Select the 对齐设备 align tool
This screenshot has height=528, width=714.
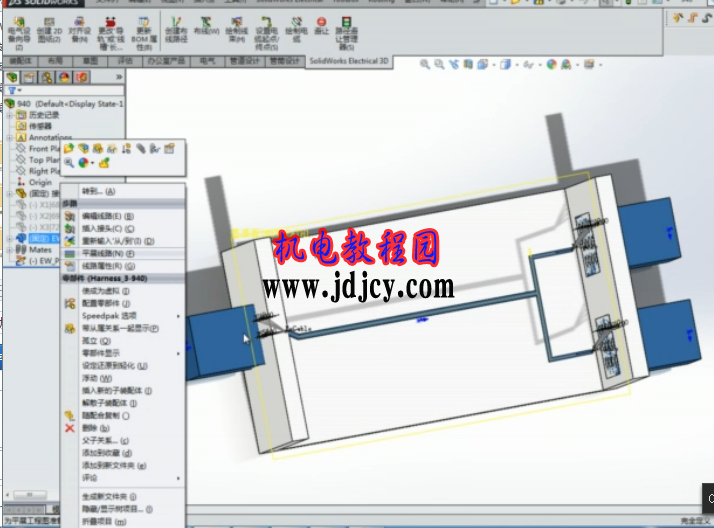[80, 30]
